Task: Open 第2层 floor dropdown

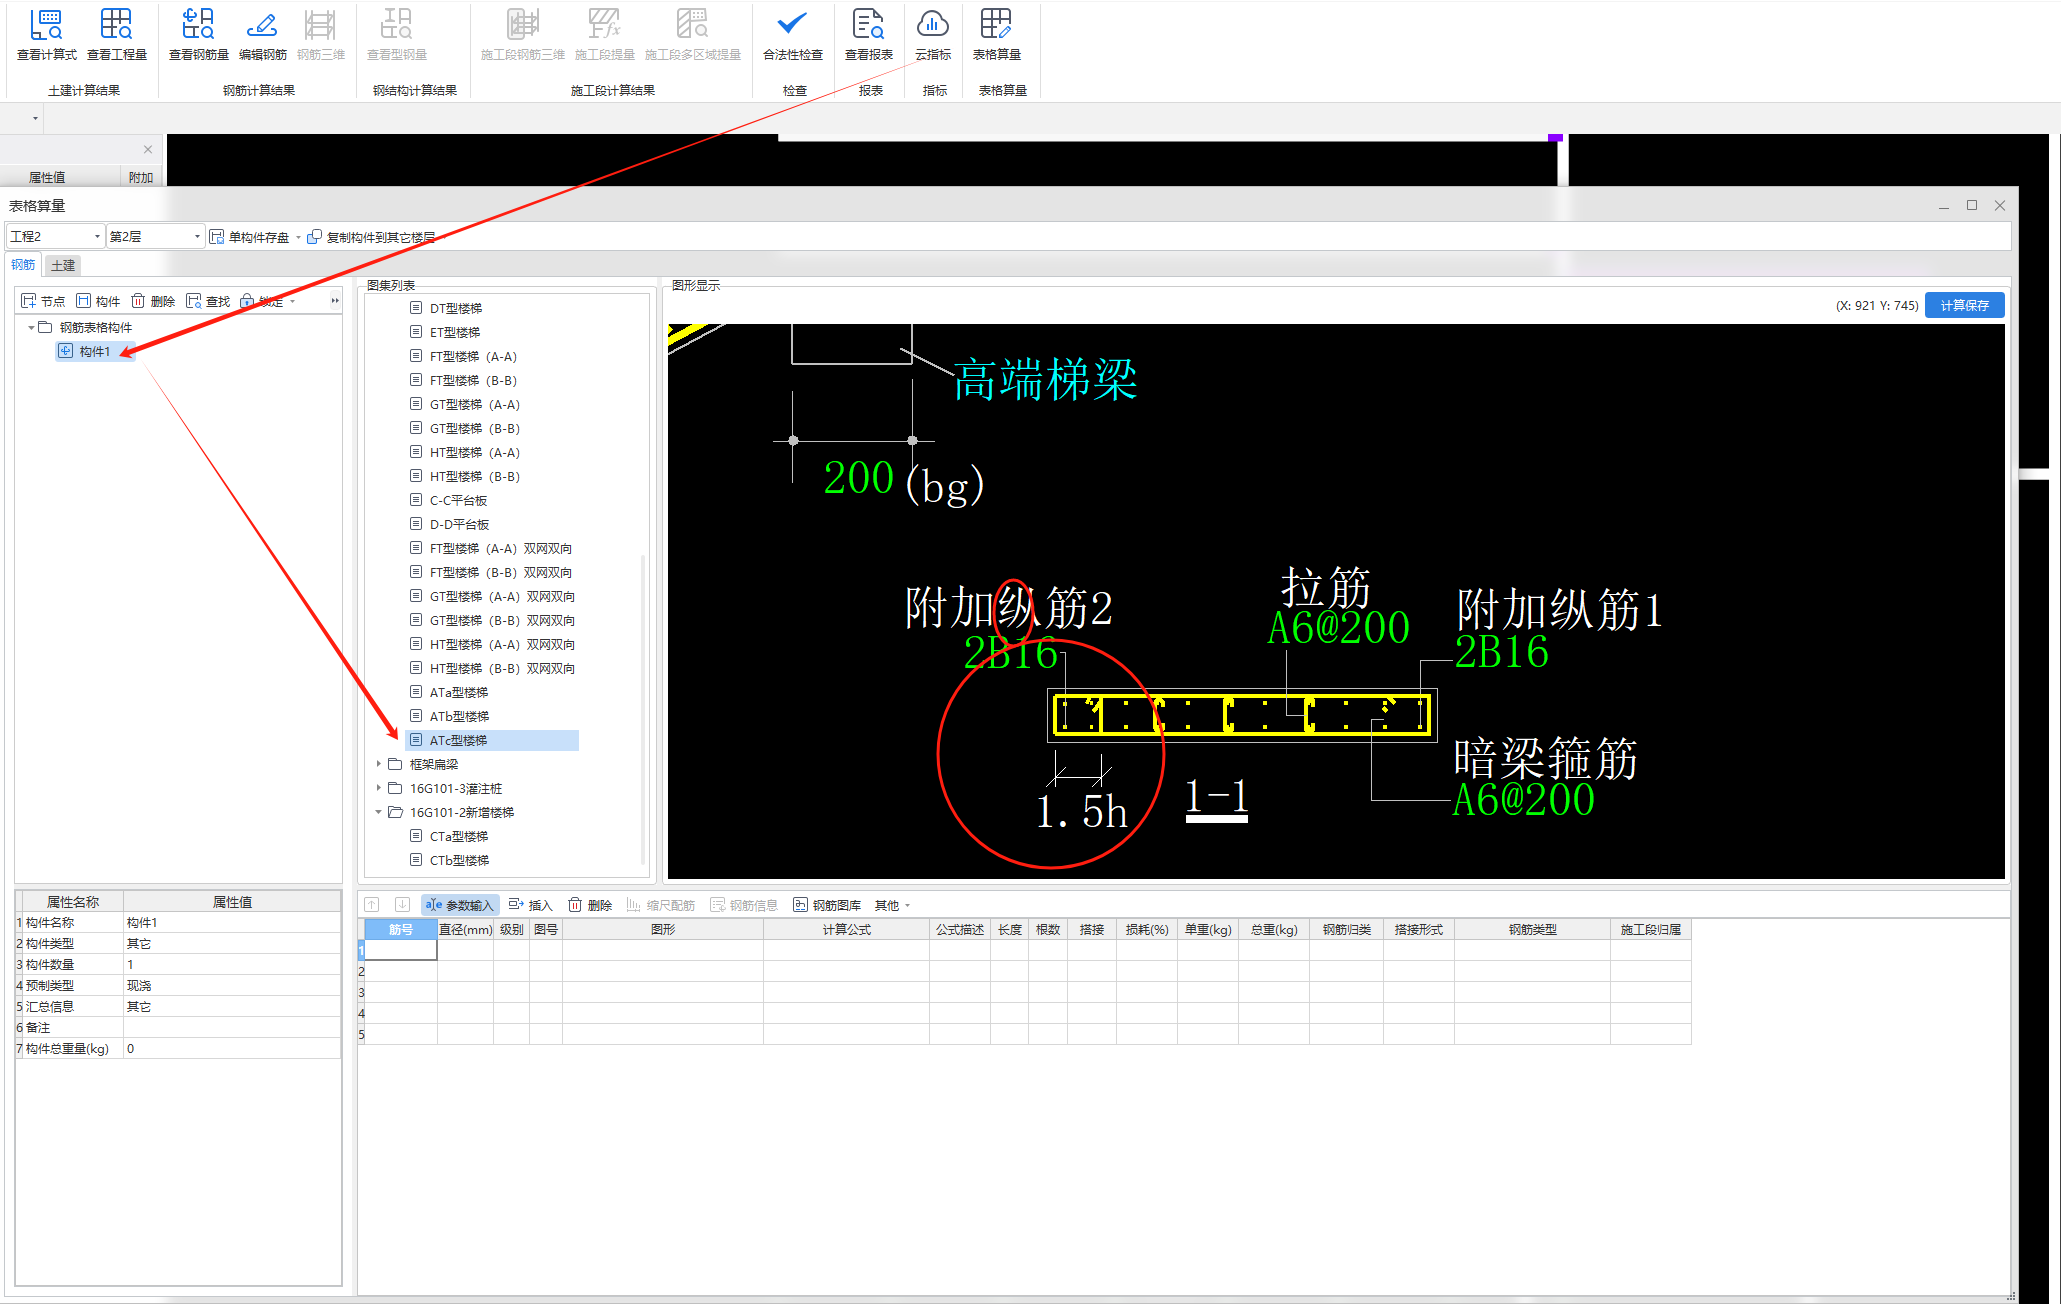Action: [x=155, y=237]
